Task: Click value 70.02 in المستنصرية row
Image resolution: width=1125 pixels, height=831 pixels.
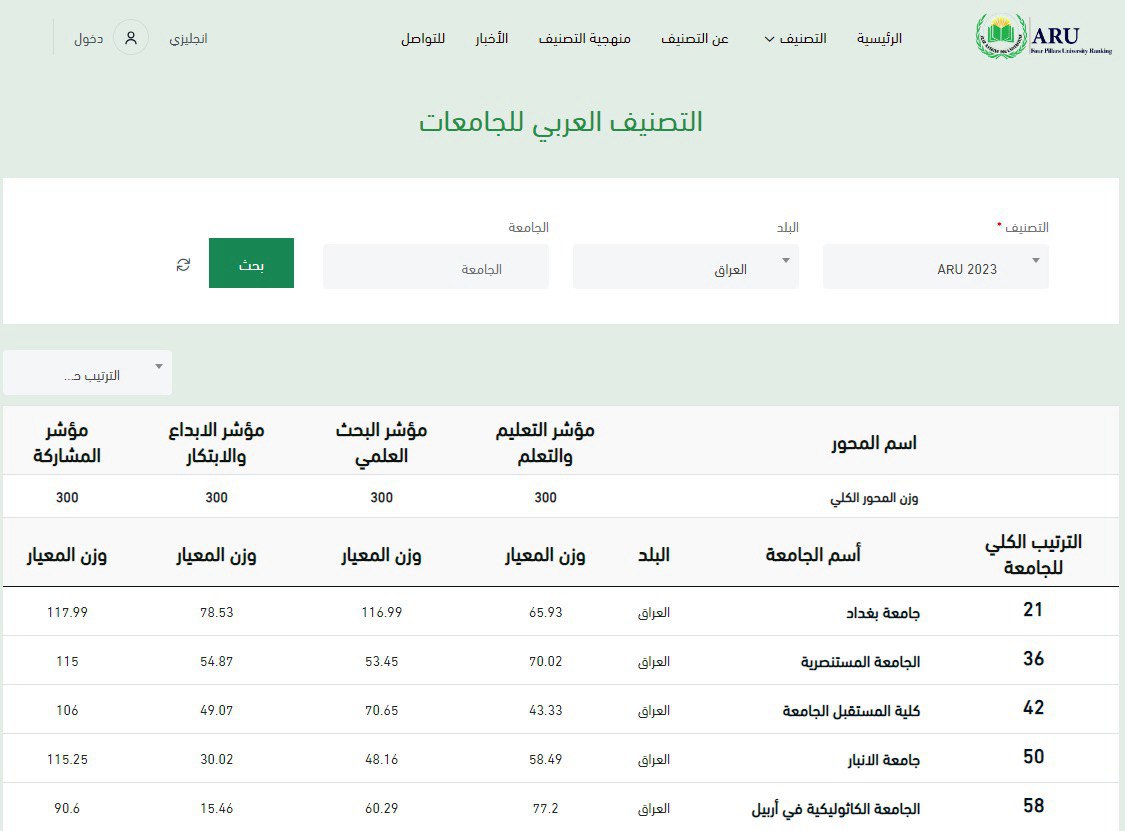Action: point(545,661)
